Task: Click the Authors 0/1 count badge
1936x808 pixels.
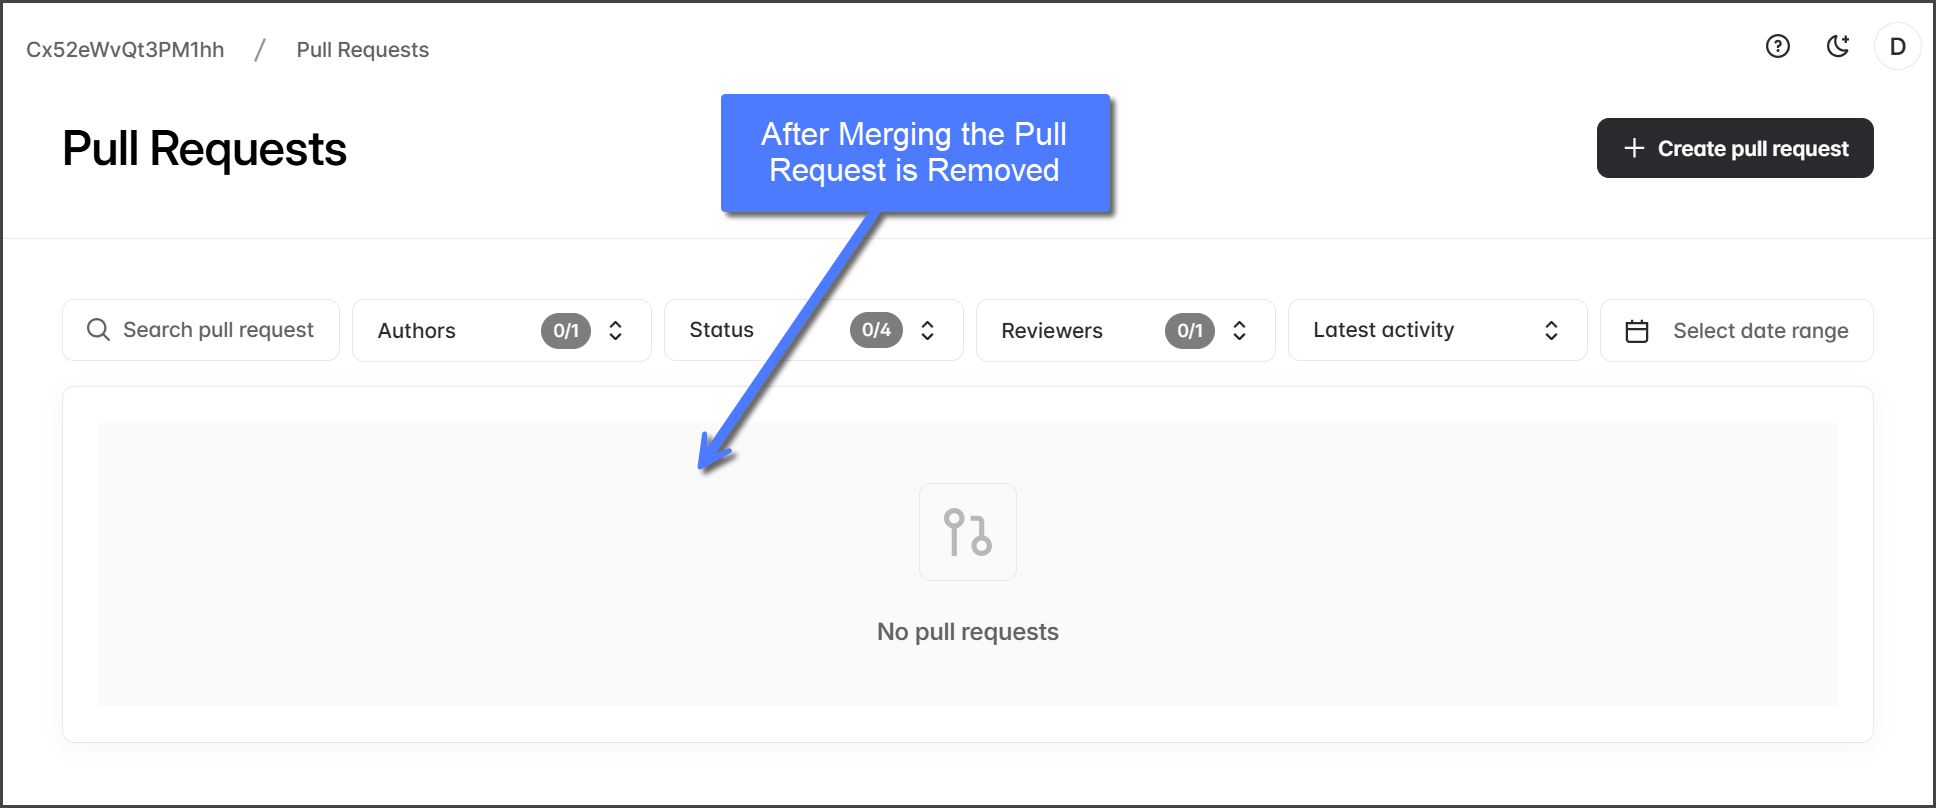Action: (x=566, y=331)
